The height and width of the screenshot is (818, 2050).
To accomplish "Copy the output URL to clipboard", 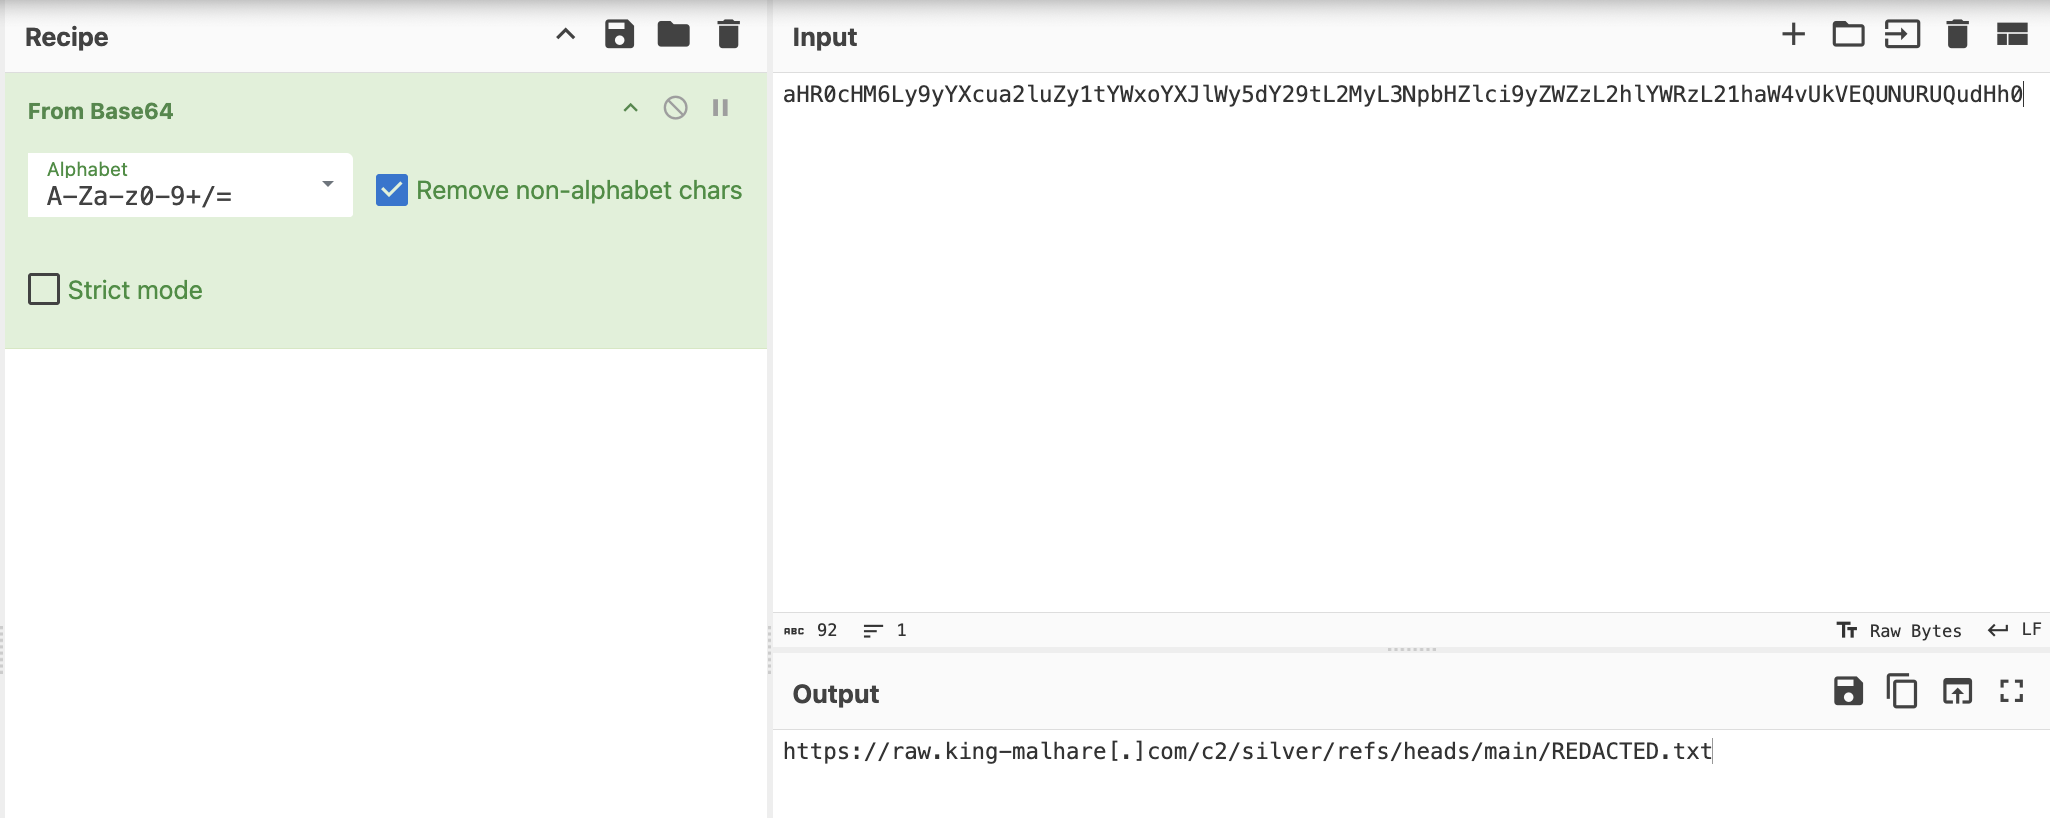I will 1901,691.
